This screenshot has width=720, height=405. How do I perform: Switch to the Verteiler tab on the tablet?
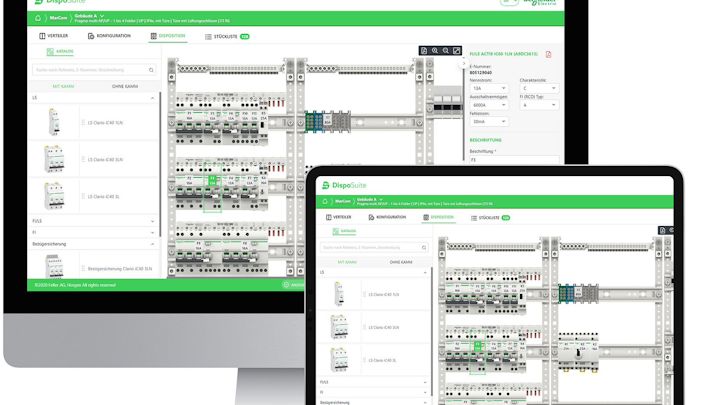click(x=339, y=217)
